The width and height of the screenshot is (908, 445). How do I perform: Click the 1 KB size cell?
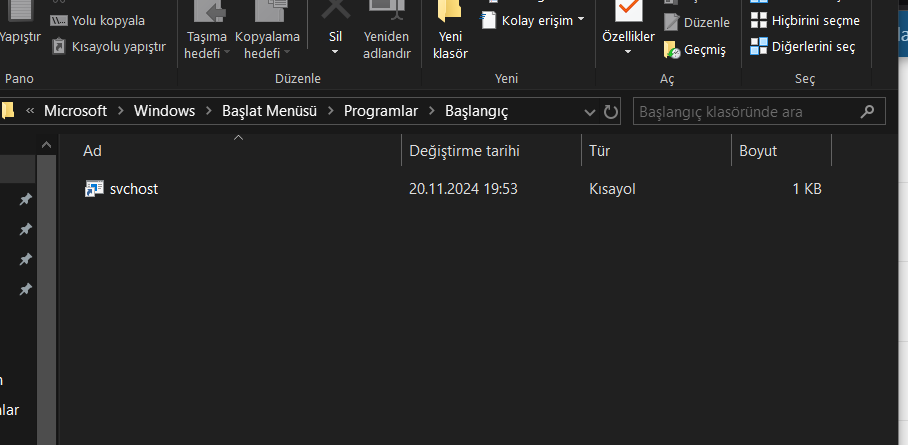pos(807,189)
